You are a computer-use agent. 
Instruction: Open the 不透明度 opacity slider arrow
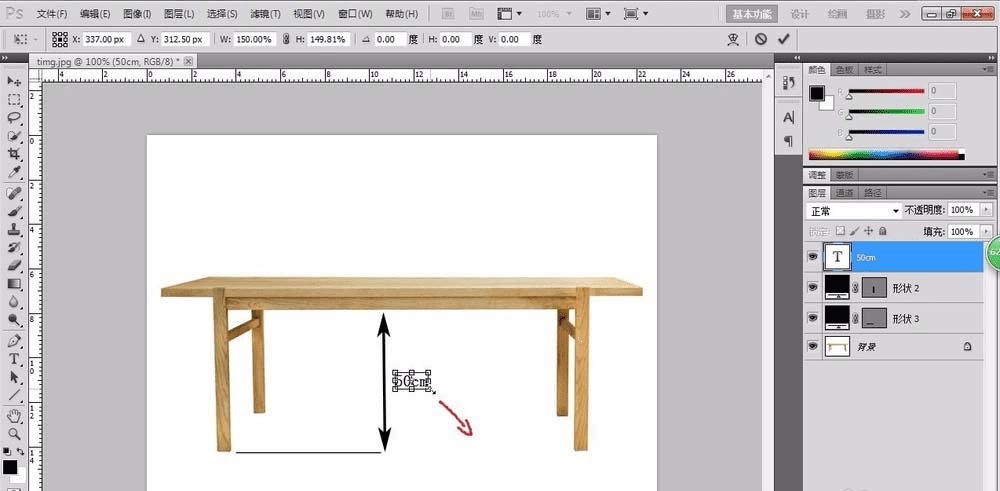(987, 210)
